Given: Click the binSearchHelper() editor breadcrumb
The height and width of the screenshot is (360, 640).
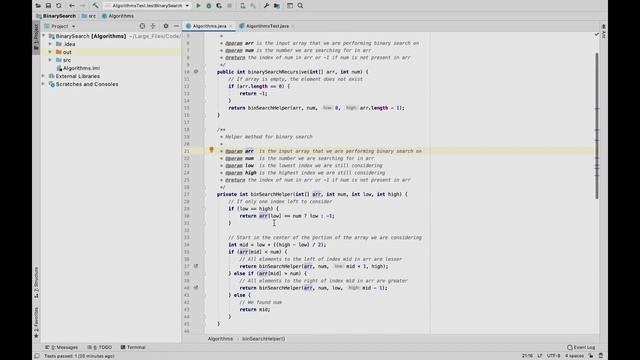Looking at the screenshot, I should 264,339.
